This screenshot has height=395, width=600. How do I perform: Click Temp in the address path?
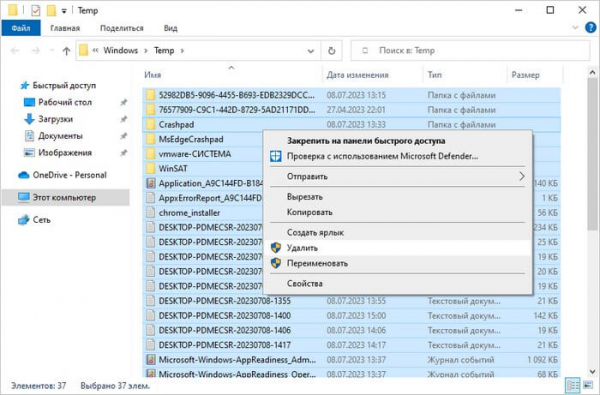tap(164, 51)
